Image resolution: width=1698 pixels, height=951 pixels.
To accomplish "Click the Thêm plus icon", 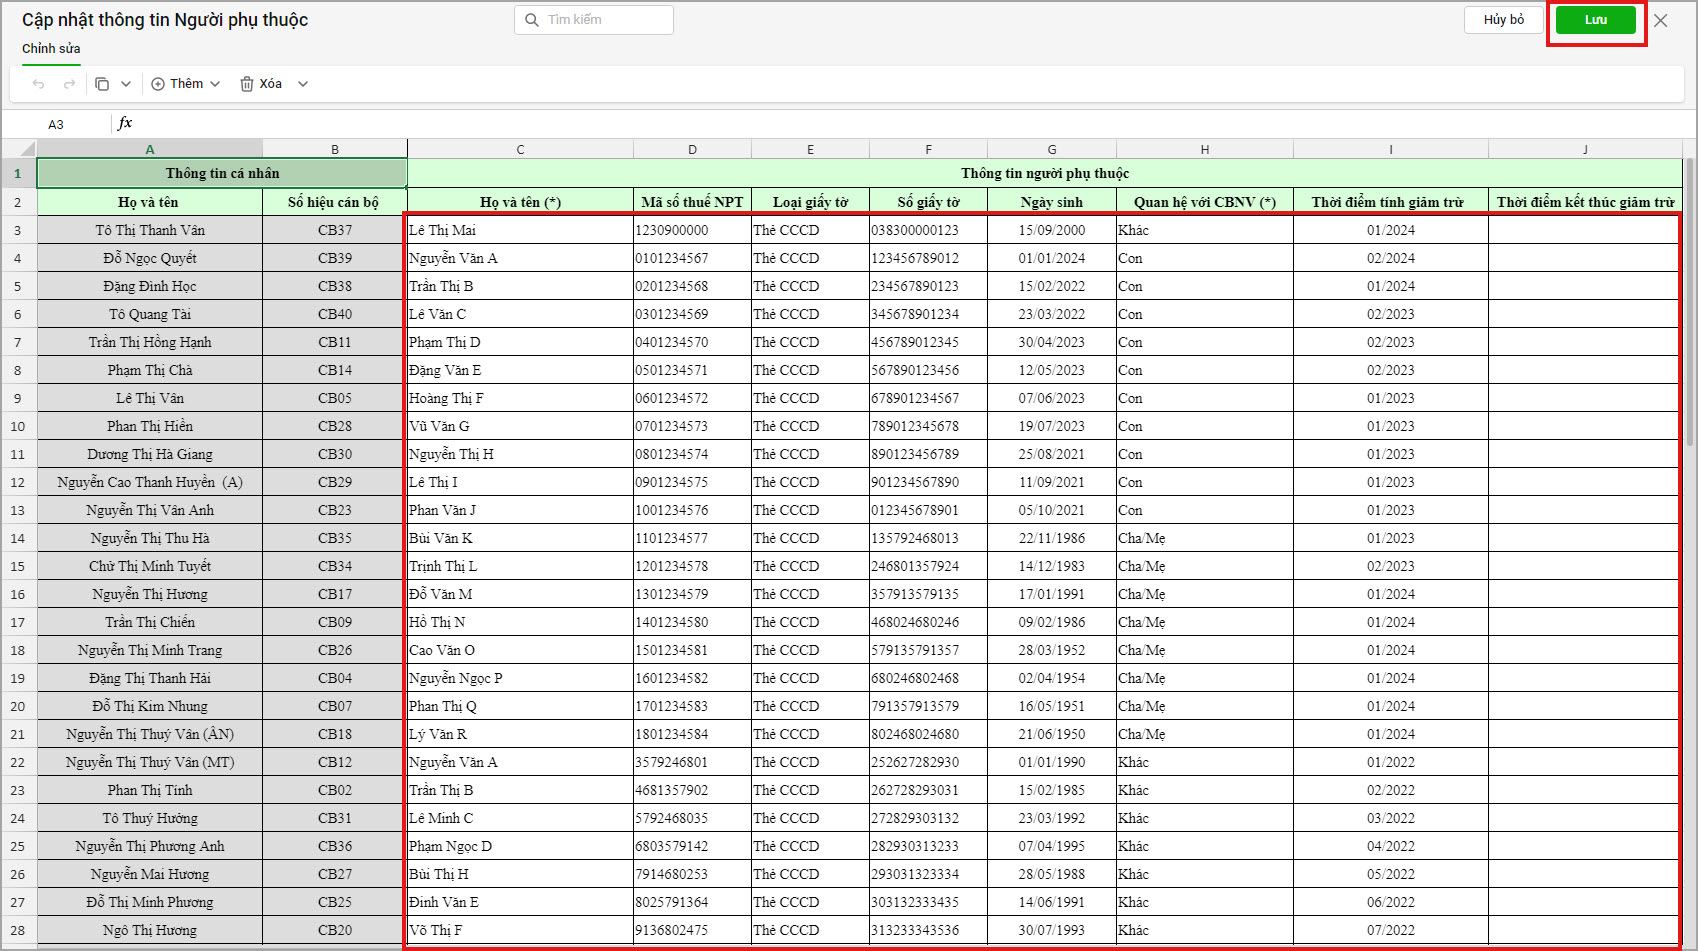I will point(158,84).
